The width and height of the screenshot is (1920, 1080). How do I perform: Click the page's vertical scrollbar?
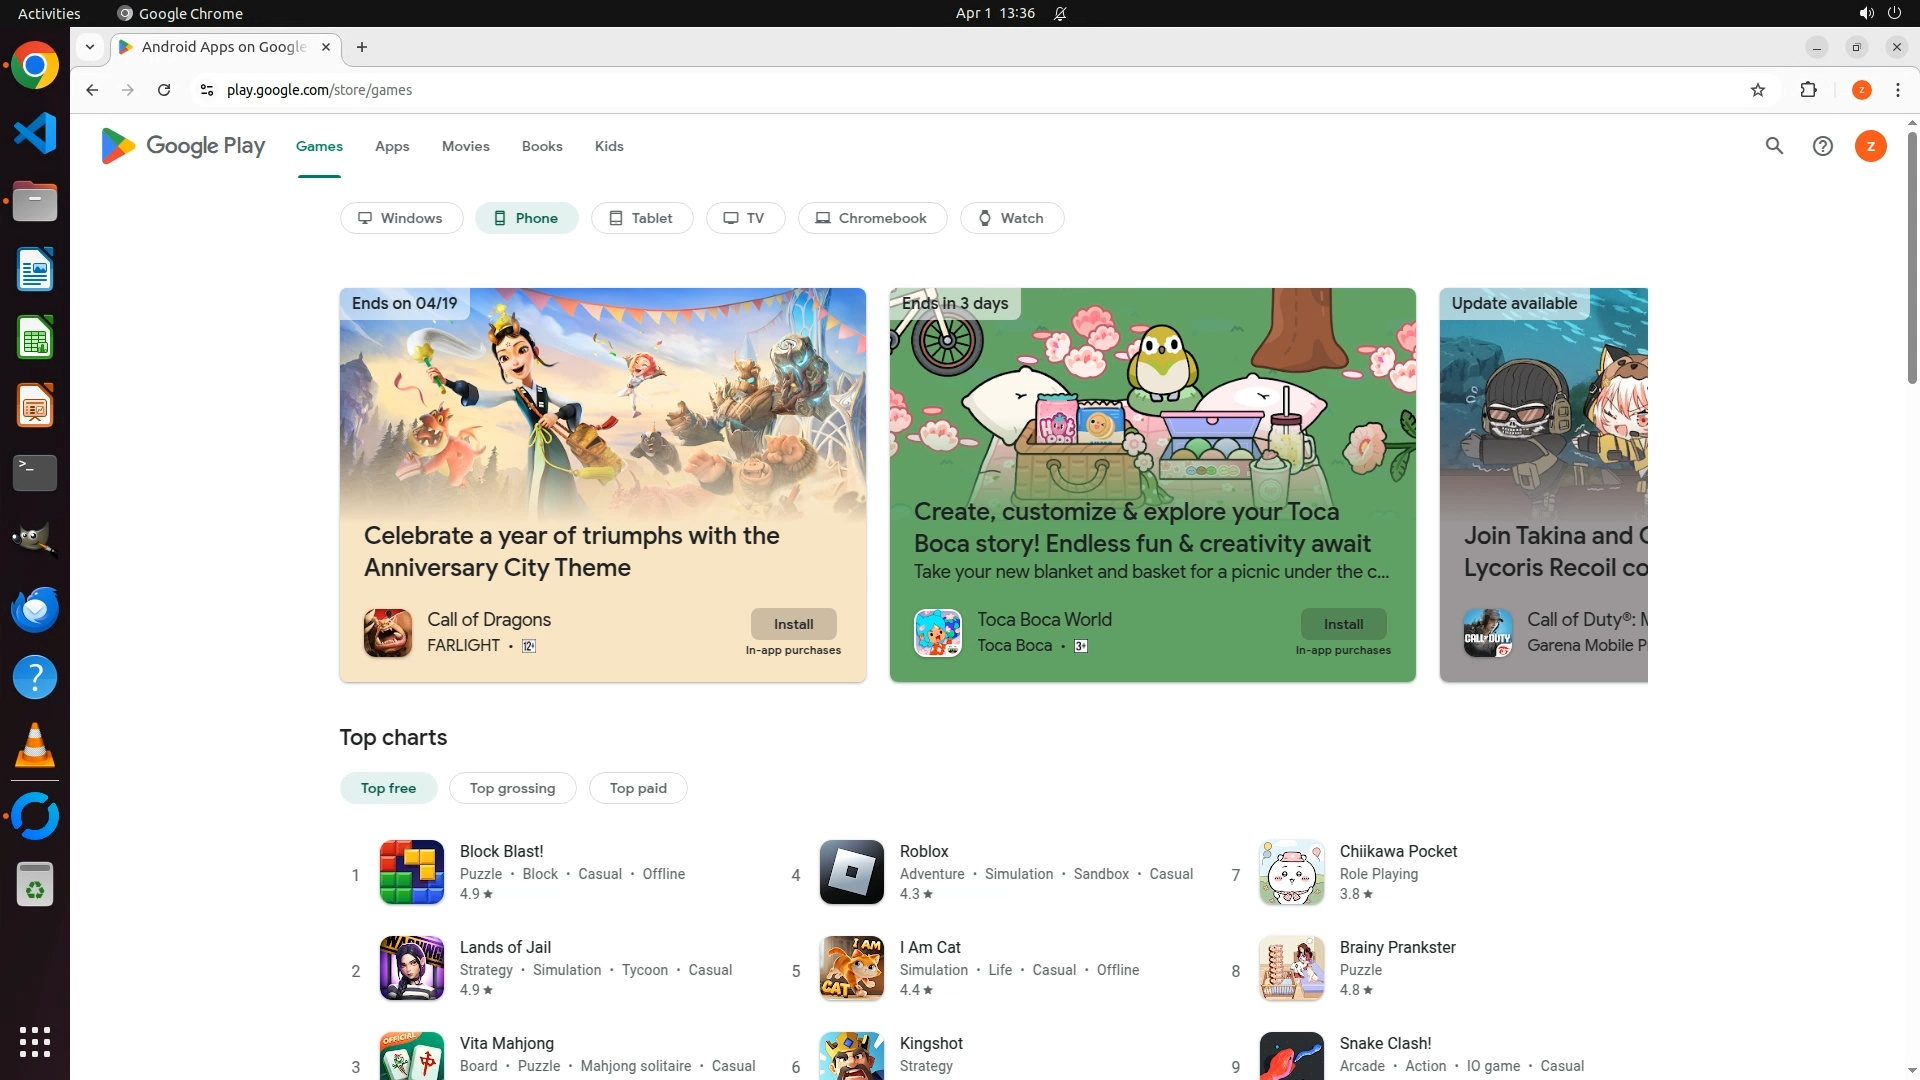1912,260
